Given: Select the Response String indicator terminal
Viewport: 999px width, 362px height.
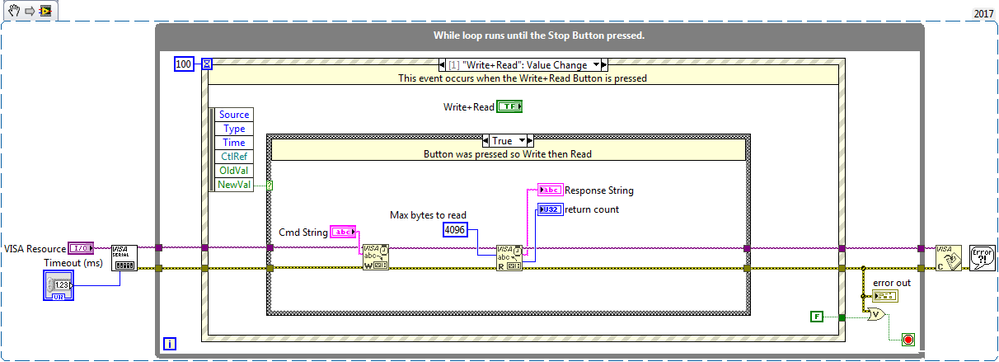Looking at the screenshot, I should click(550, 190).
